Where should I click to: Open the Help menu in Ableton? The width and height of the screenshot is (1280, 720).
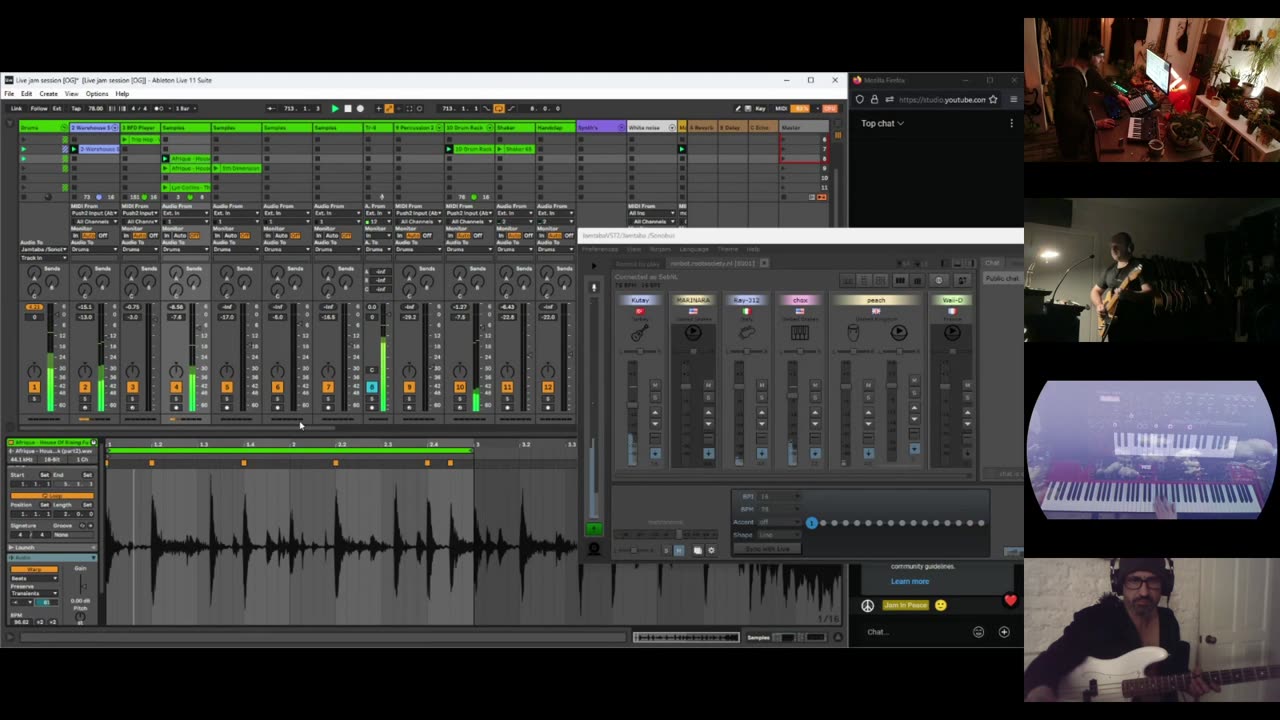click(x=122, y=94)
